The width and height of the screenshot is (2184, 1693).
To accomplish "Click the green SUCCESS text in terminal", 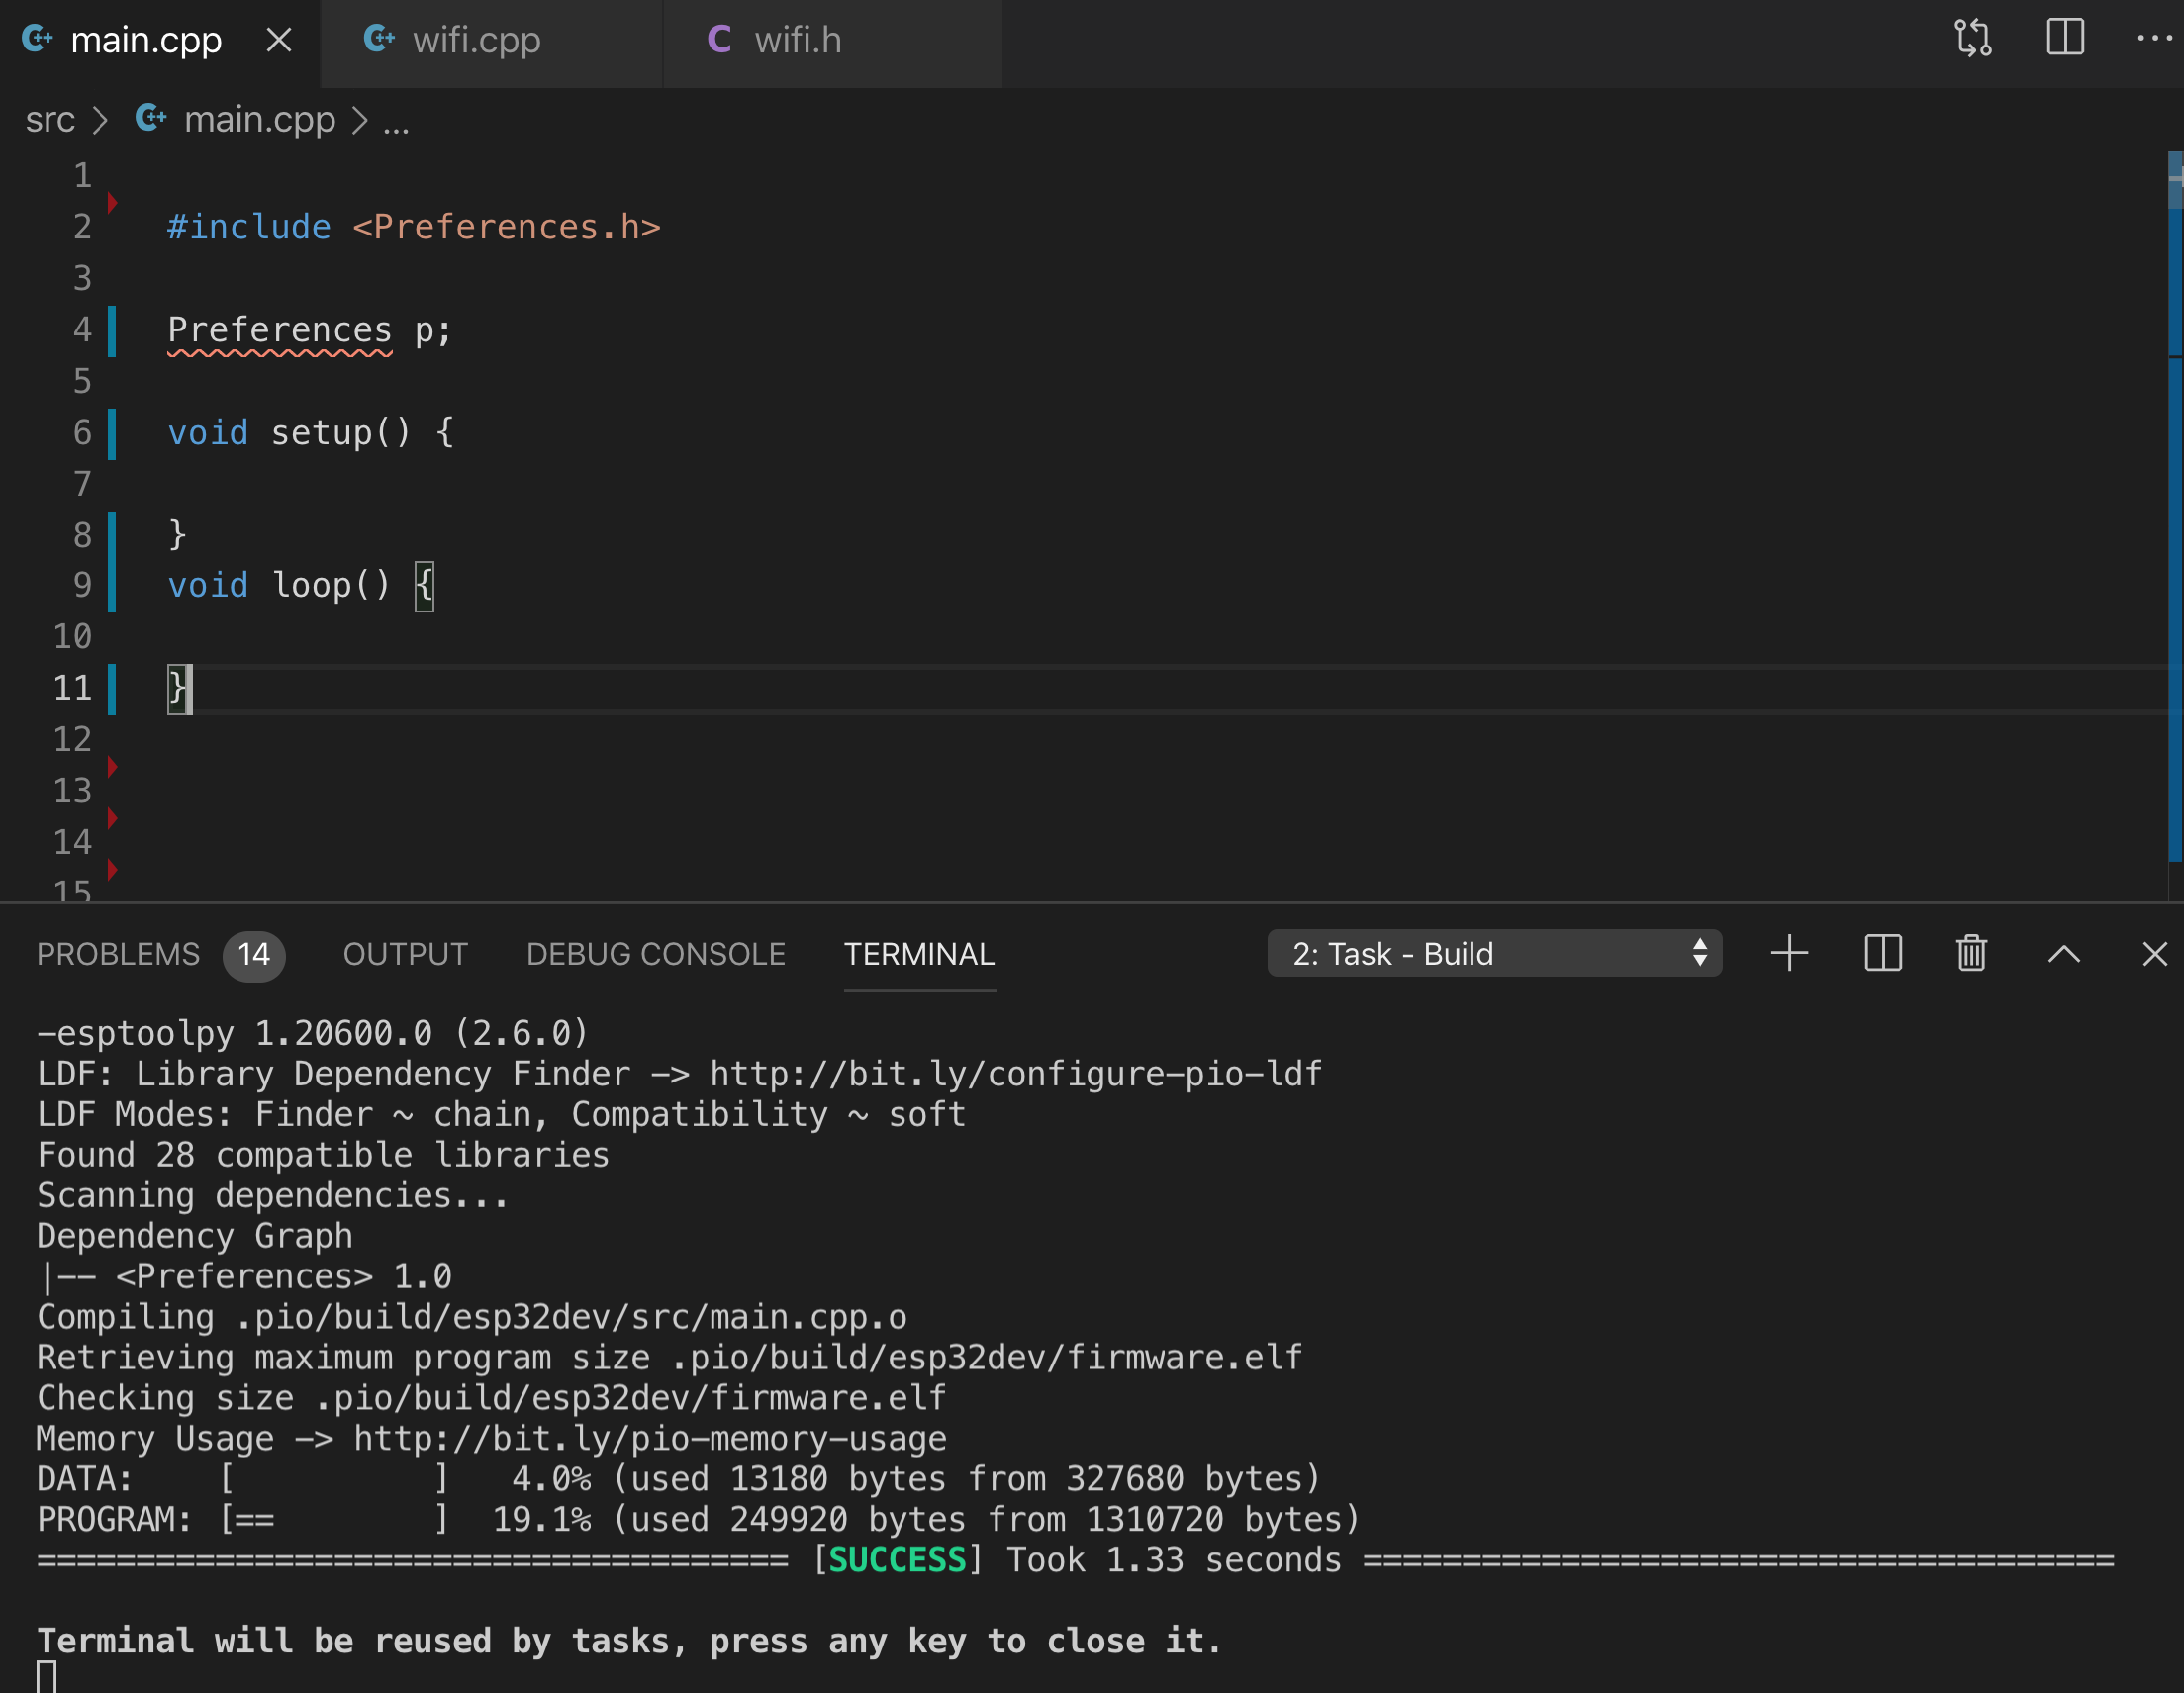I will (x=897, y=1560).
